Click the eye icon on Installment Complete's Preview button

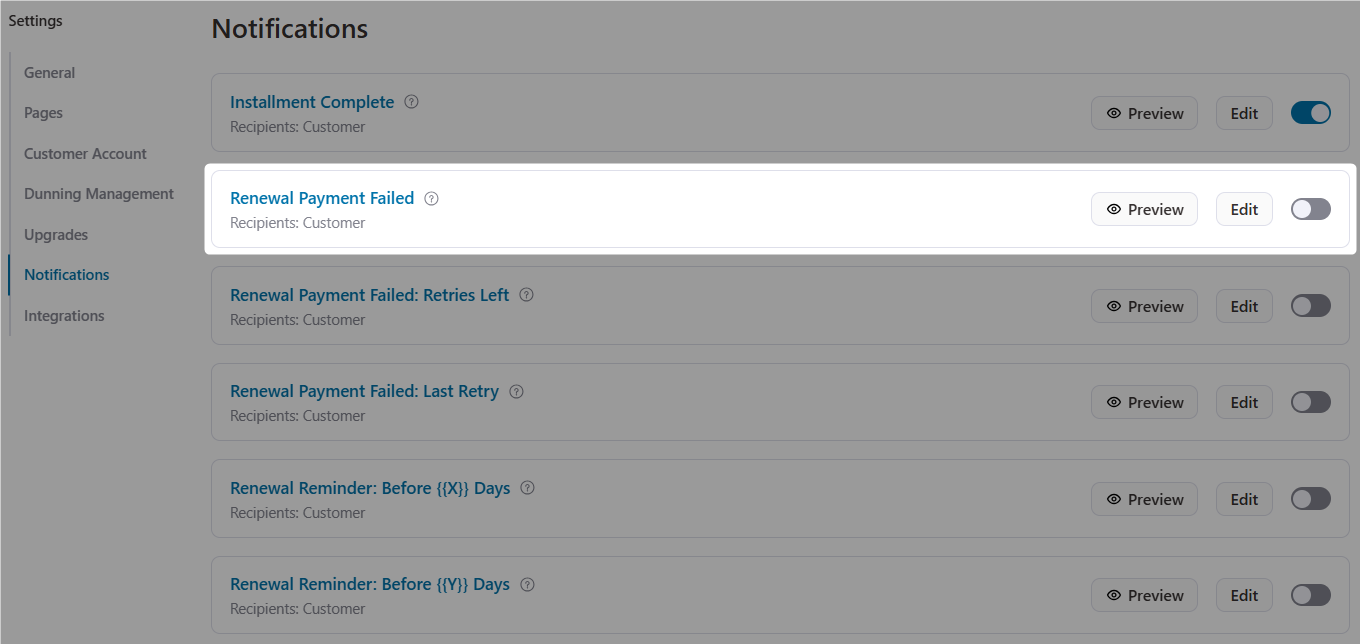click(1112, 113)
